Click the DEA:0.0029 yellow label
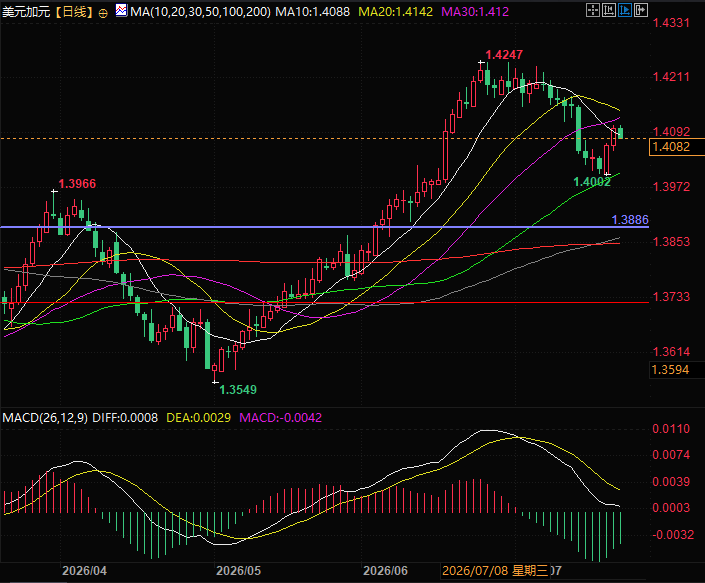The height and width of the screenshot is (583, 705). (x=198, y=418)
